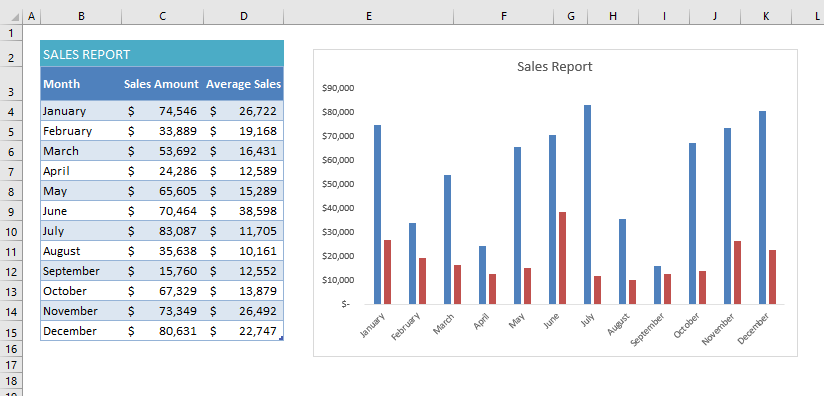Click the December month cell
Screen dimensions: 824x396
(81, 331)
